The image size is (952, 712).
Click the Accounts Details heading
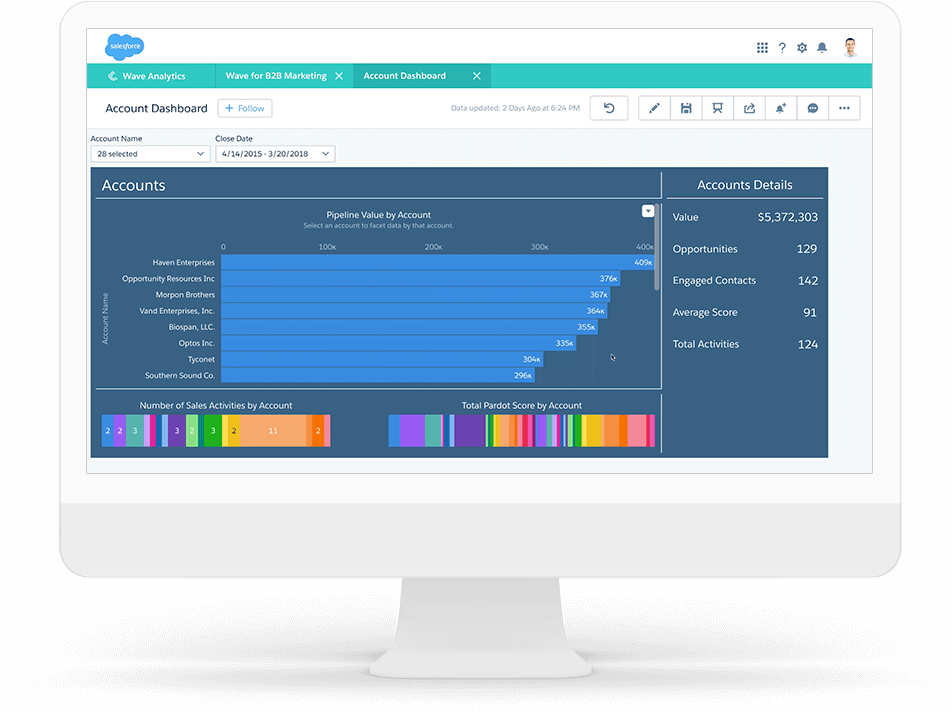744,185
